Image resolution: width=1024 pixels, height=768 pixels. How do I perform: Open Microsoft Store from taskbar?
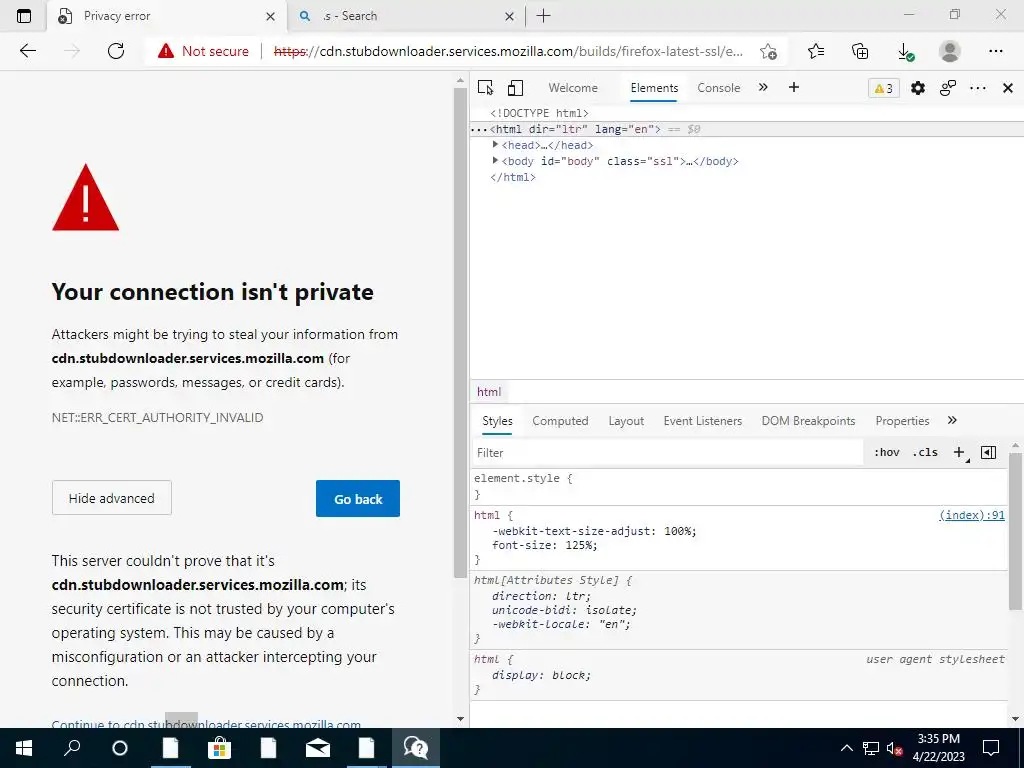(x=219, y=748)
